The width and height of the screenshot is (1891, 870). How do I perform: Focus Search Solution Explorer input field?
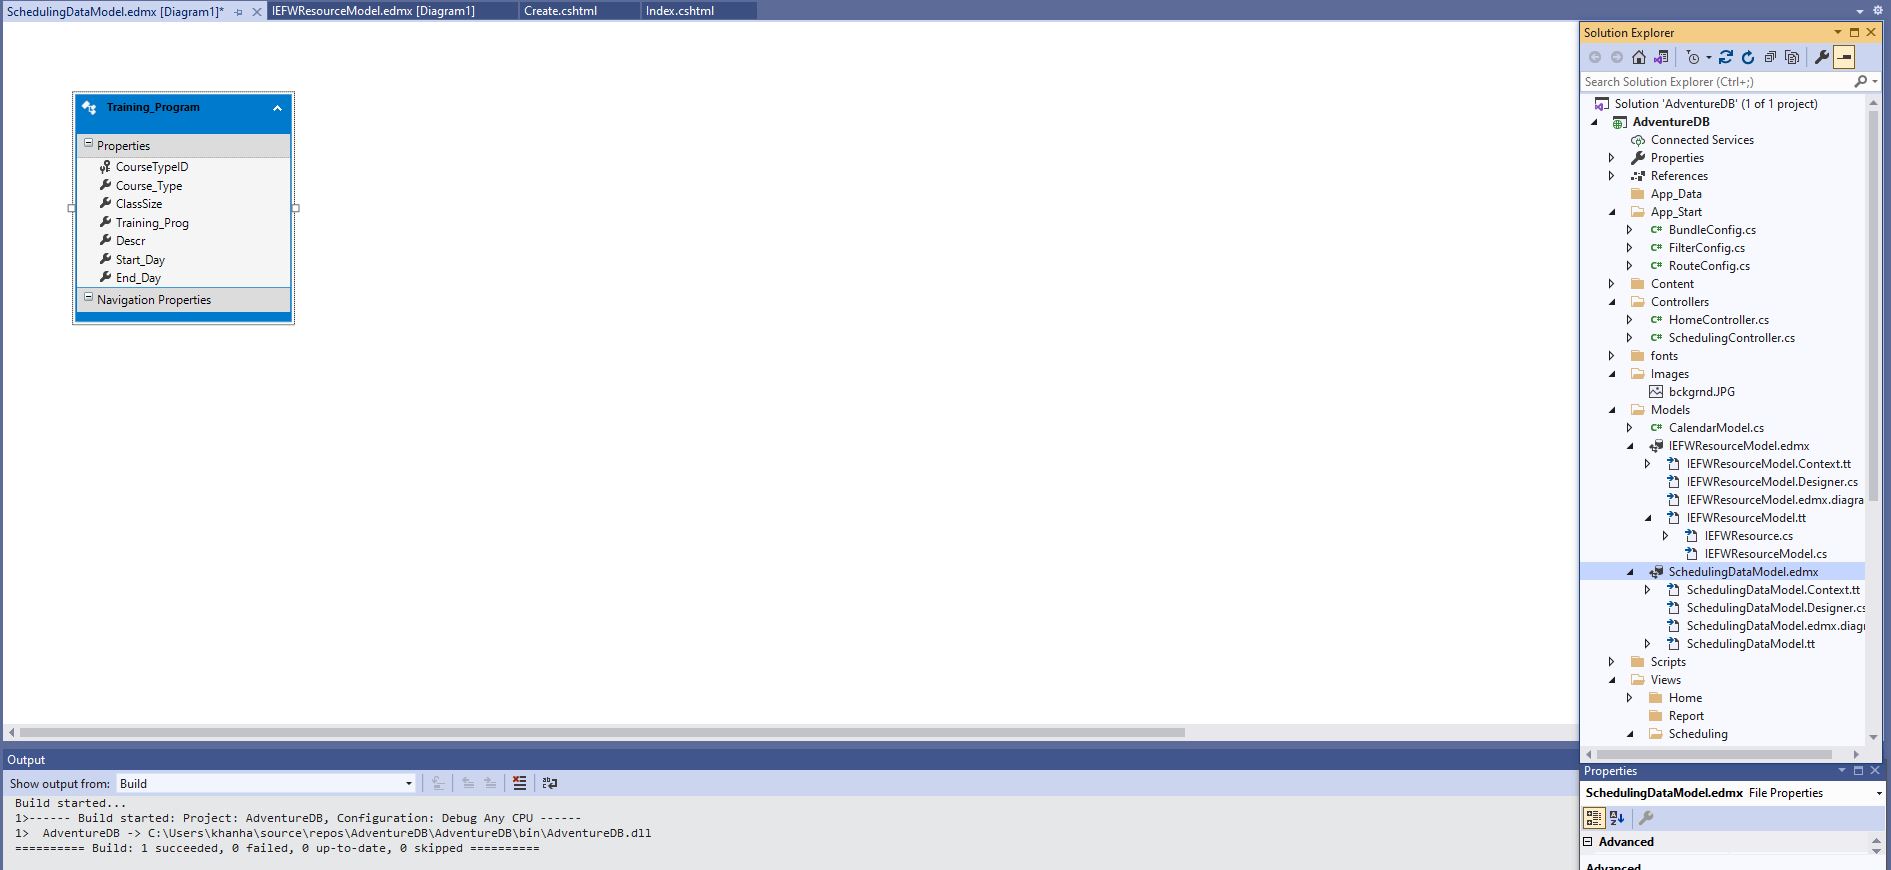click(1716, 81)
